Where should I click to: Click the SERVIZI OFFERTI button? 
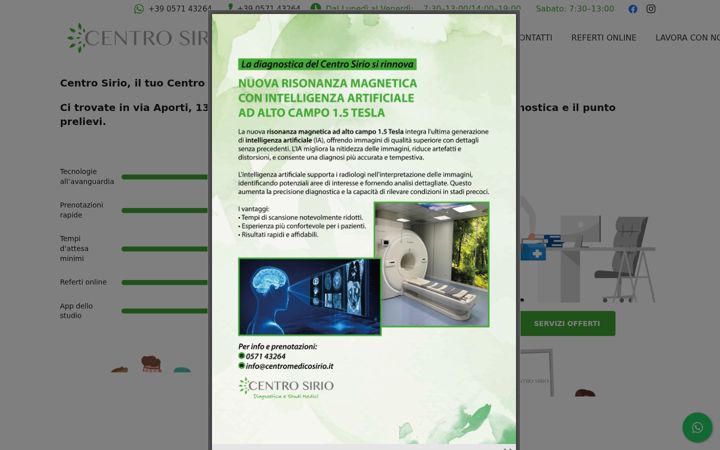(567, 323)
